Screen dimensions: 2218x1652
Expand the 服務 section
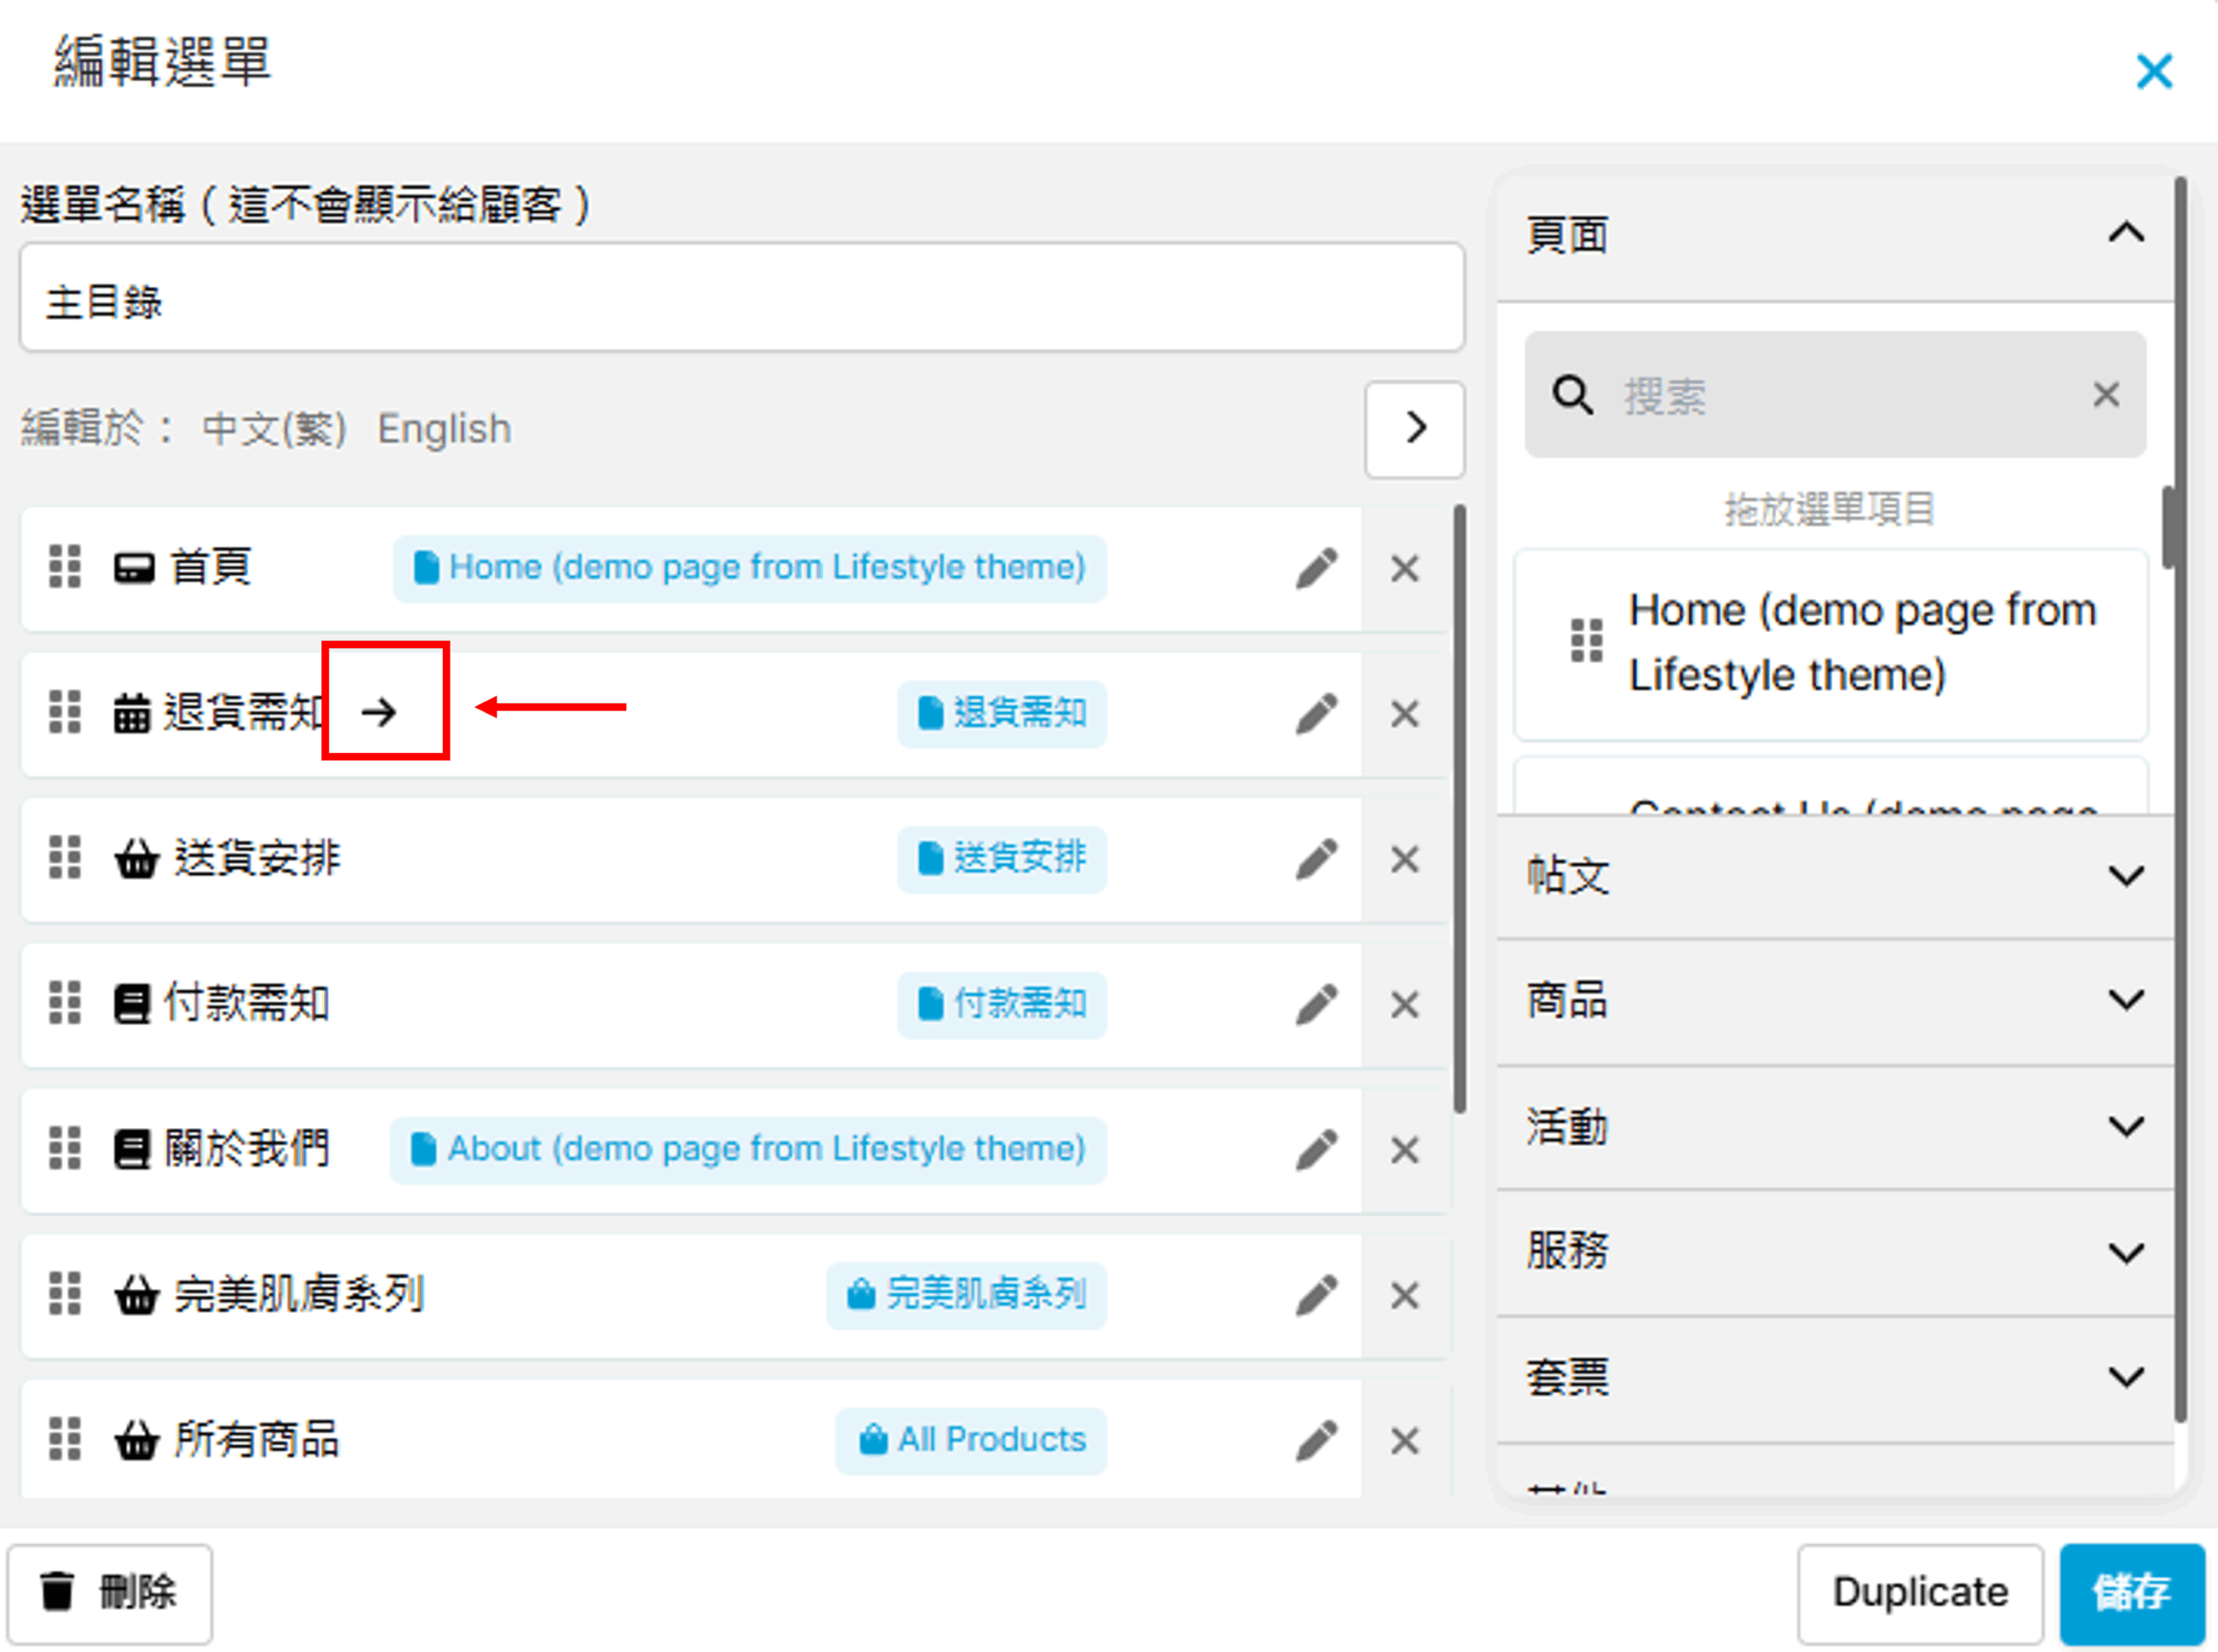coord(2125,1251)
